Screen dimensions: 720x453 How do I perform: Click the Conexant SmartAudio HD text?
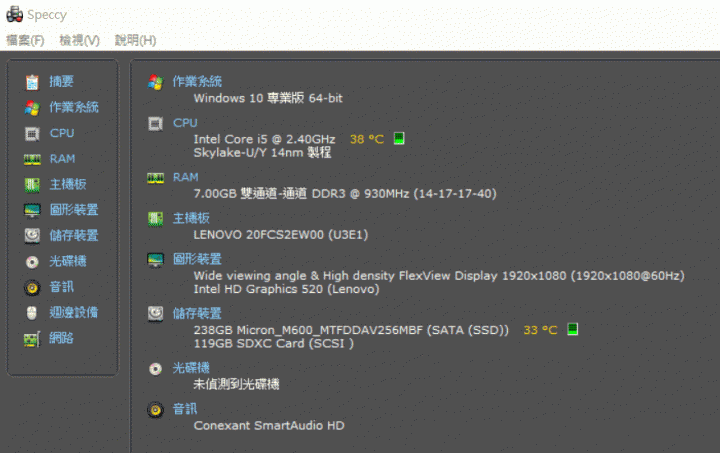[269, 425]
